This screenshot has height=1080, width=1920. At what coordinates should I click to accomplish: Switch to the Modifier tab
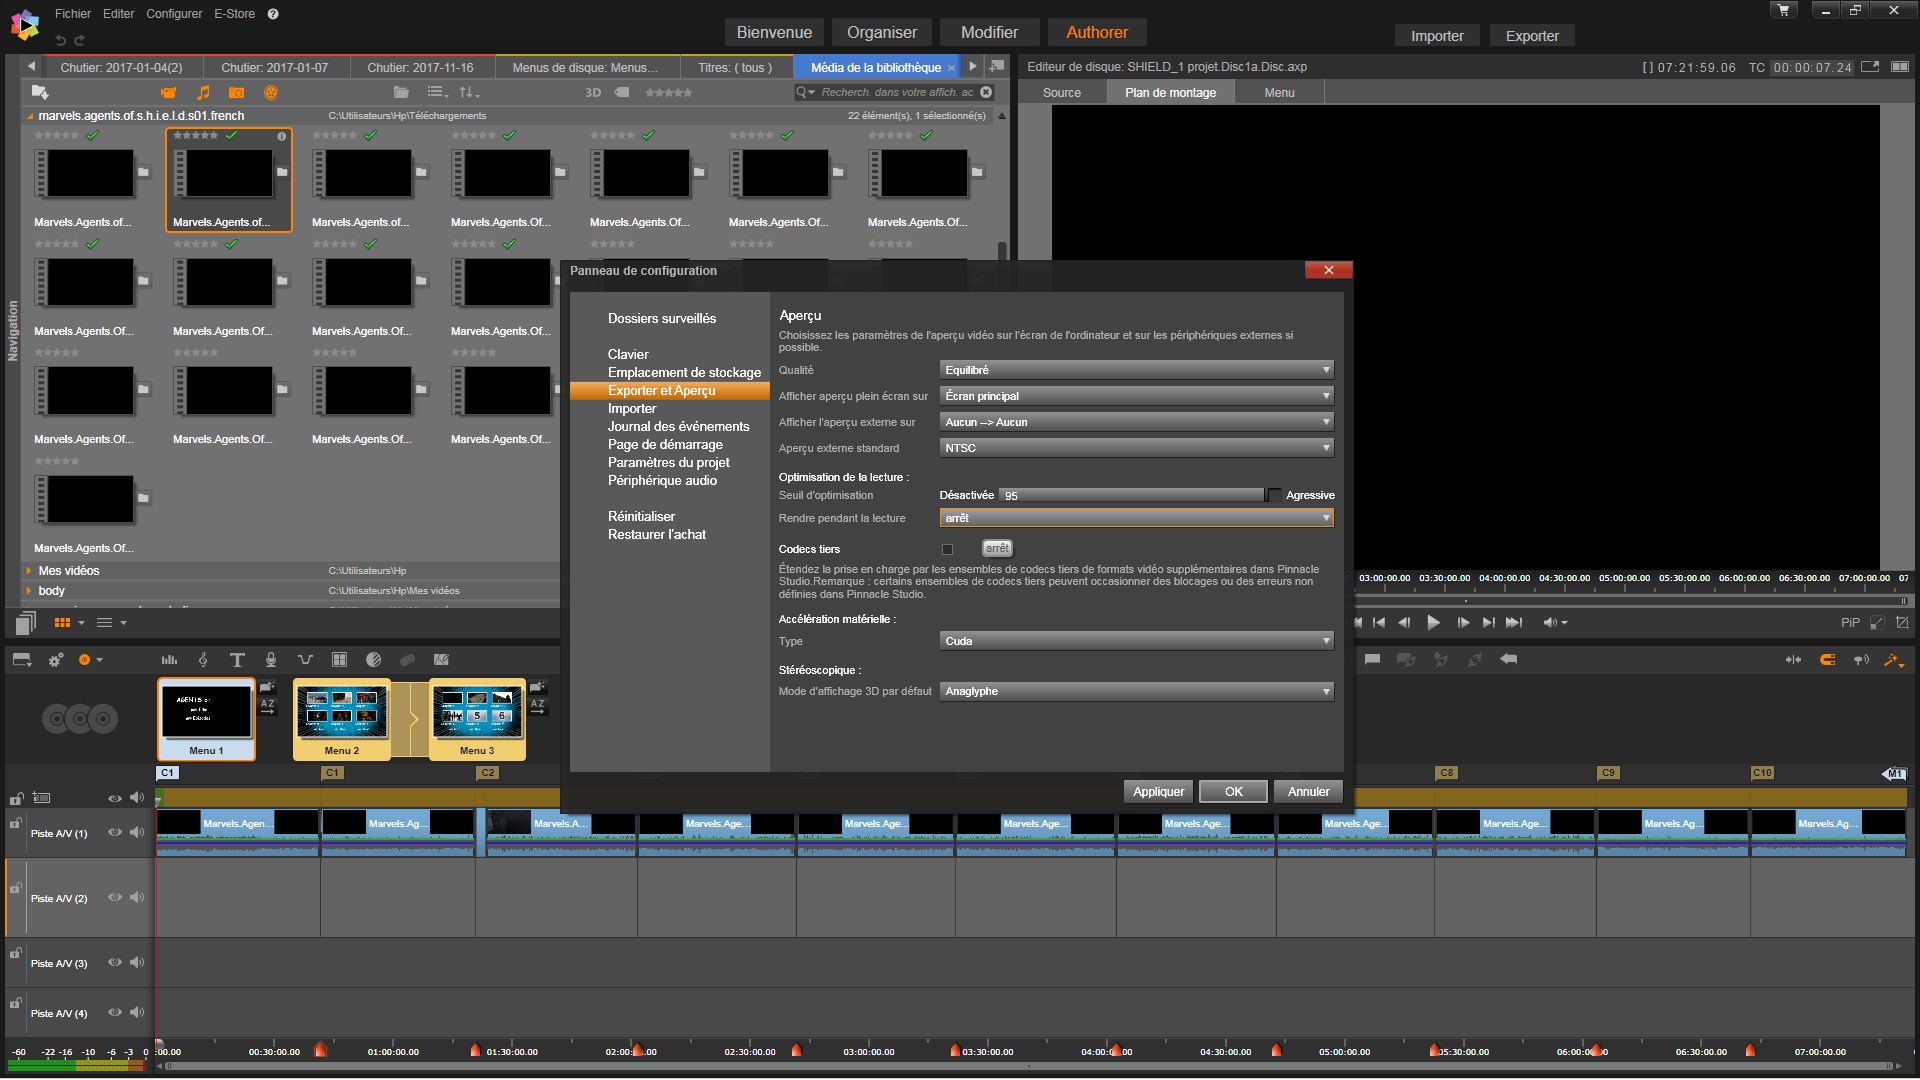click(988, 32)
